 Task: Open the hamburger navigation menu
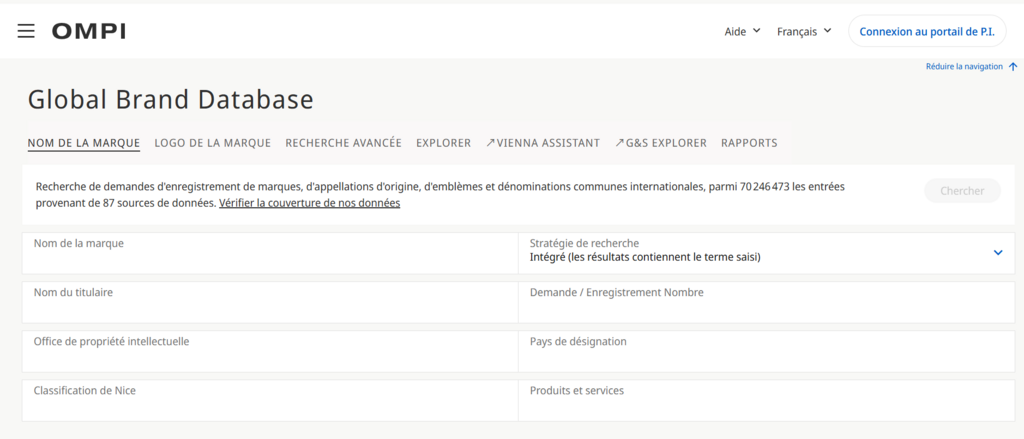[x=26, y=31]
